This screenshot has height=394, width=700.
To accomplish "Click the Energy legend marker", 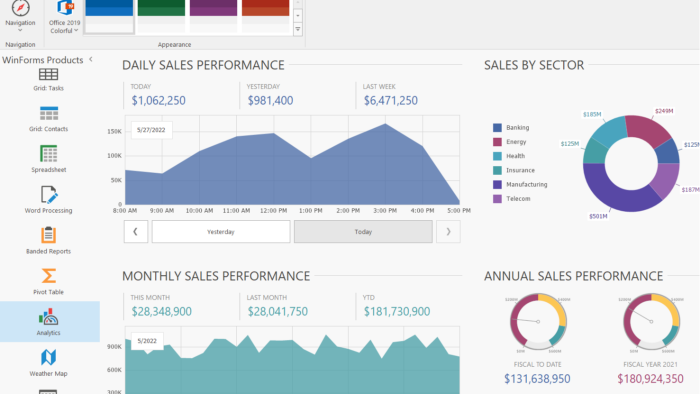I will pos(497,142).
